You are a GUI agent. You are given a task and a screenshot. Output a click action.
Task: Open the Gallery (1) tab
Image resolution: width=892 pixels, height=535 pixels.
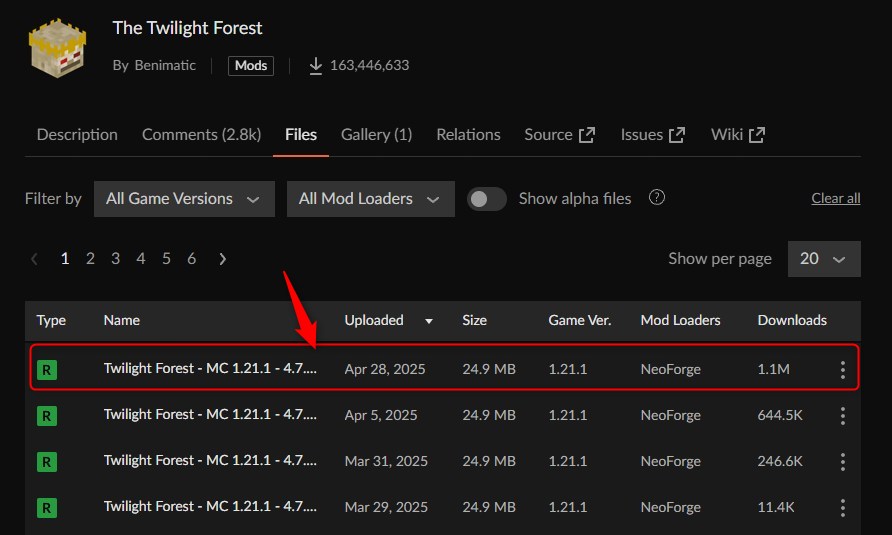(377, 135)
